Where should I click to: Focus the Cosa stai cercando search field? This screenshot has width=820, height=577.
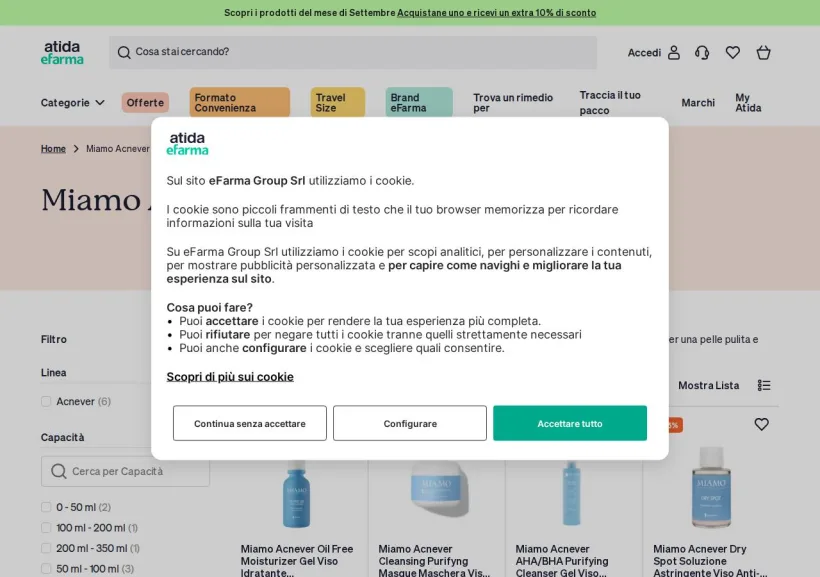[353, 52]
